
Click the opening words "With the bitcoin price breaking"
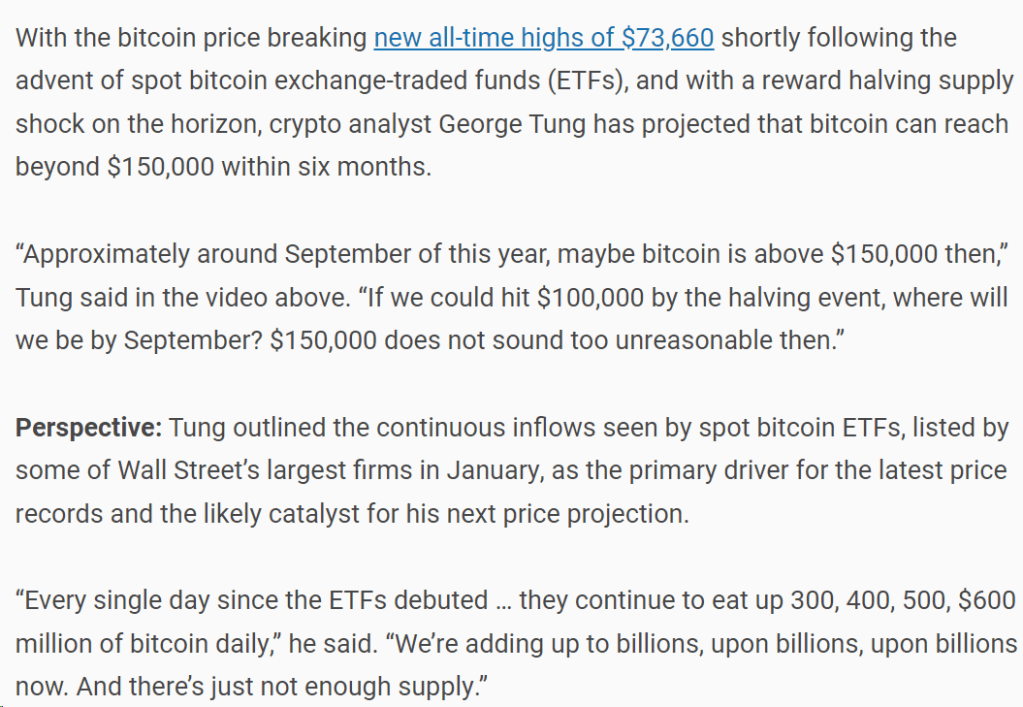(191, 39)
